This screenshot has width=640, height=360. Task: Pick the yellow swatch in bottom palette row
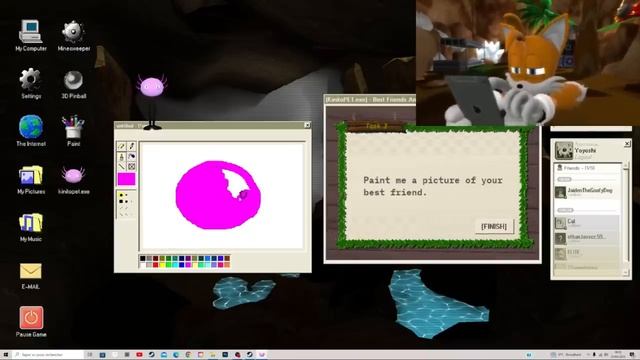[162, 265]
